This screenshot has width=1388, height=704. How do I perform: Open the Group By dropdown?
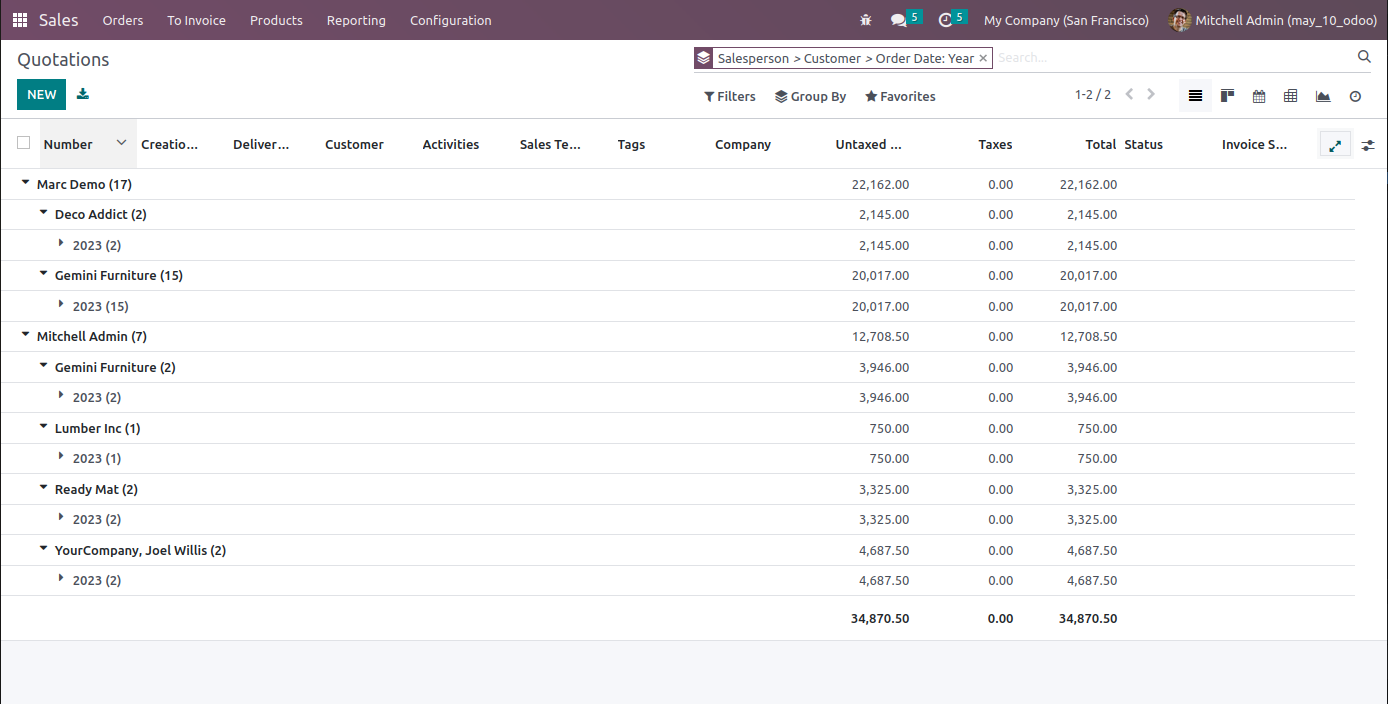coord(810,96)
